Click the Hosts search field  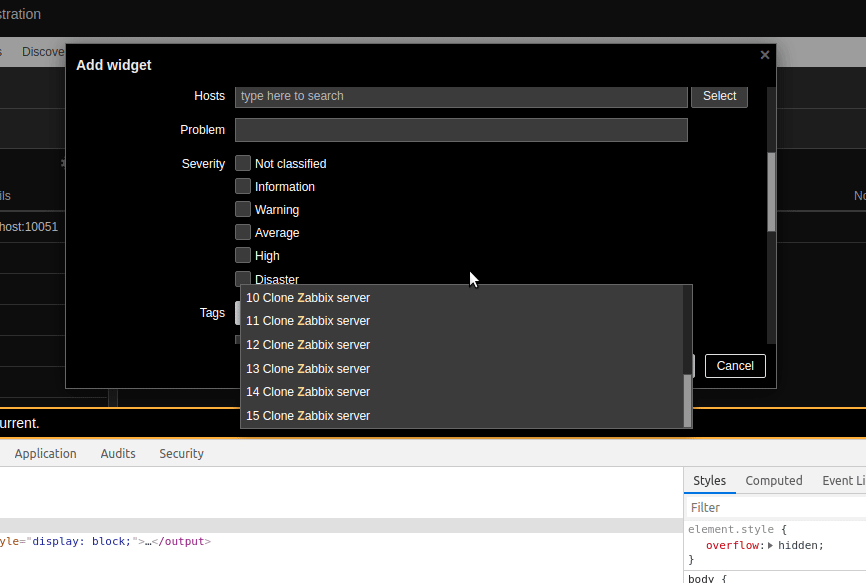461,96
